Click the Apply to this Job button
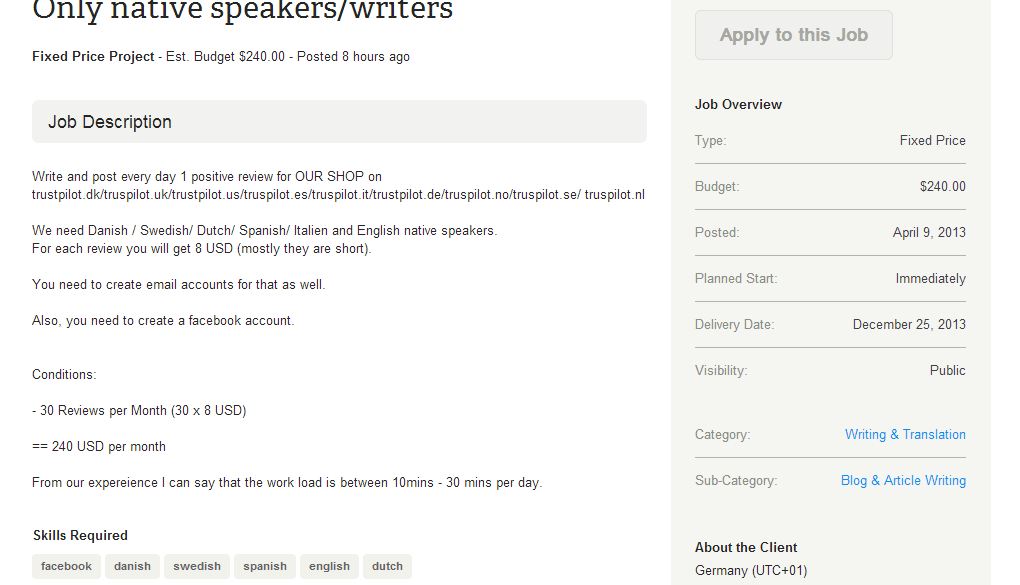Screen dimensions: 1020x585 click(x=793, y=35)
